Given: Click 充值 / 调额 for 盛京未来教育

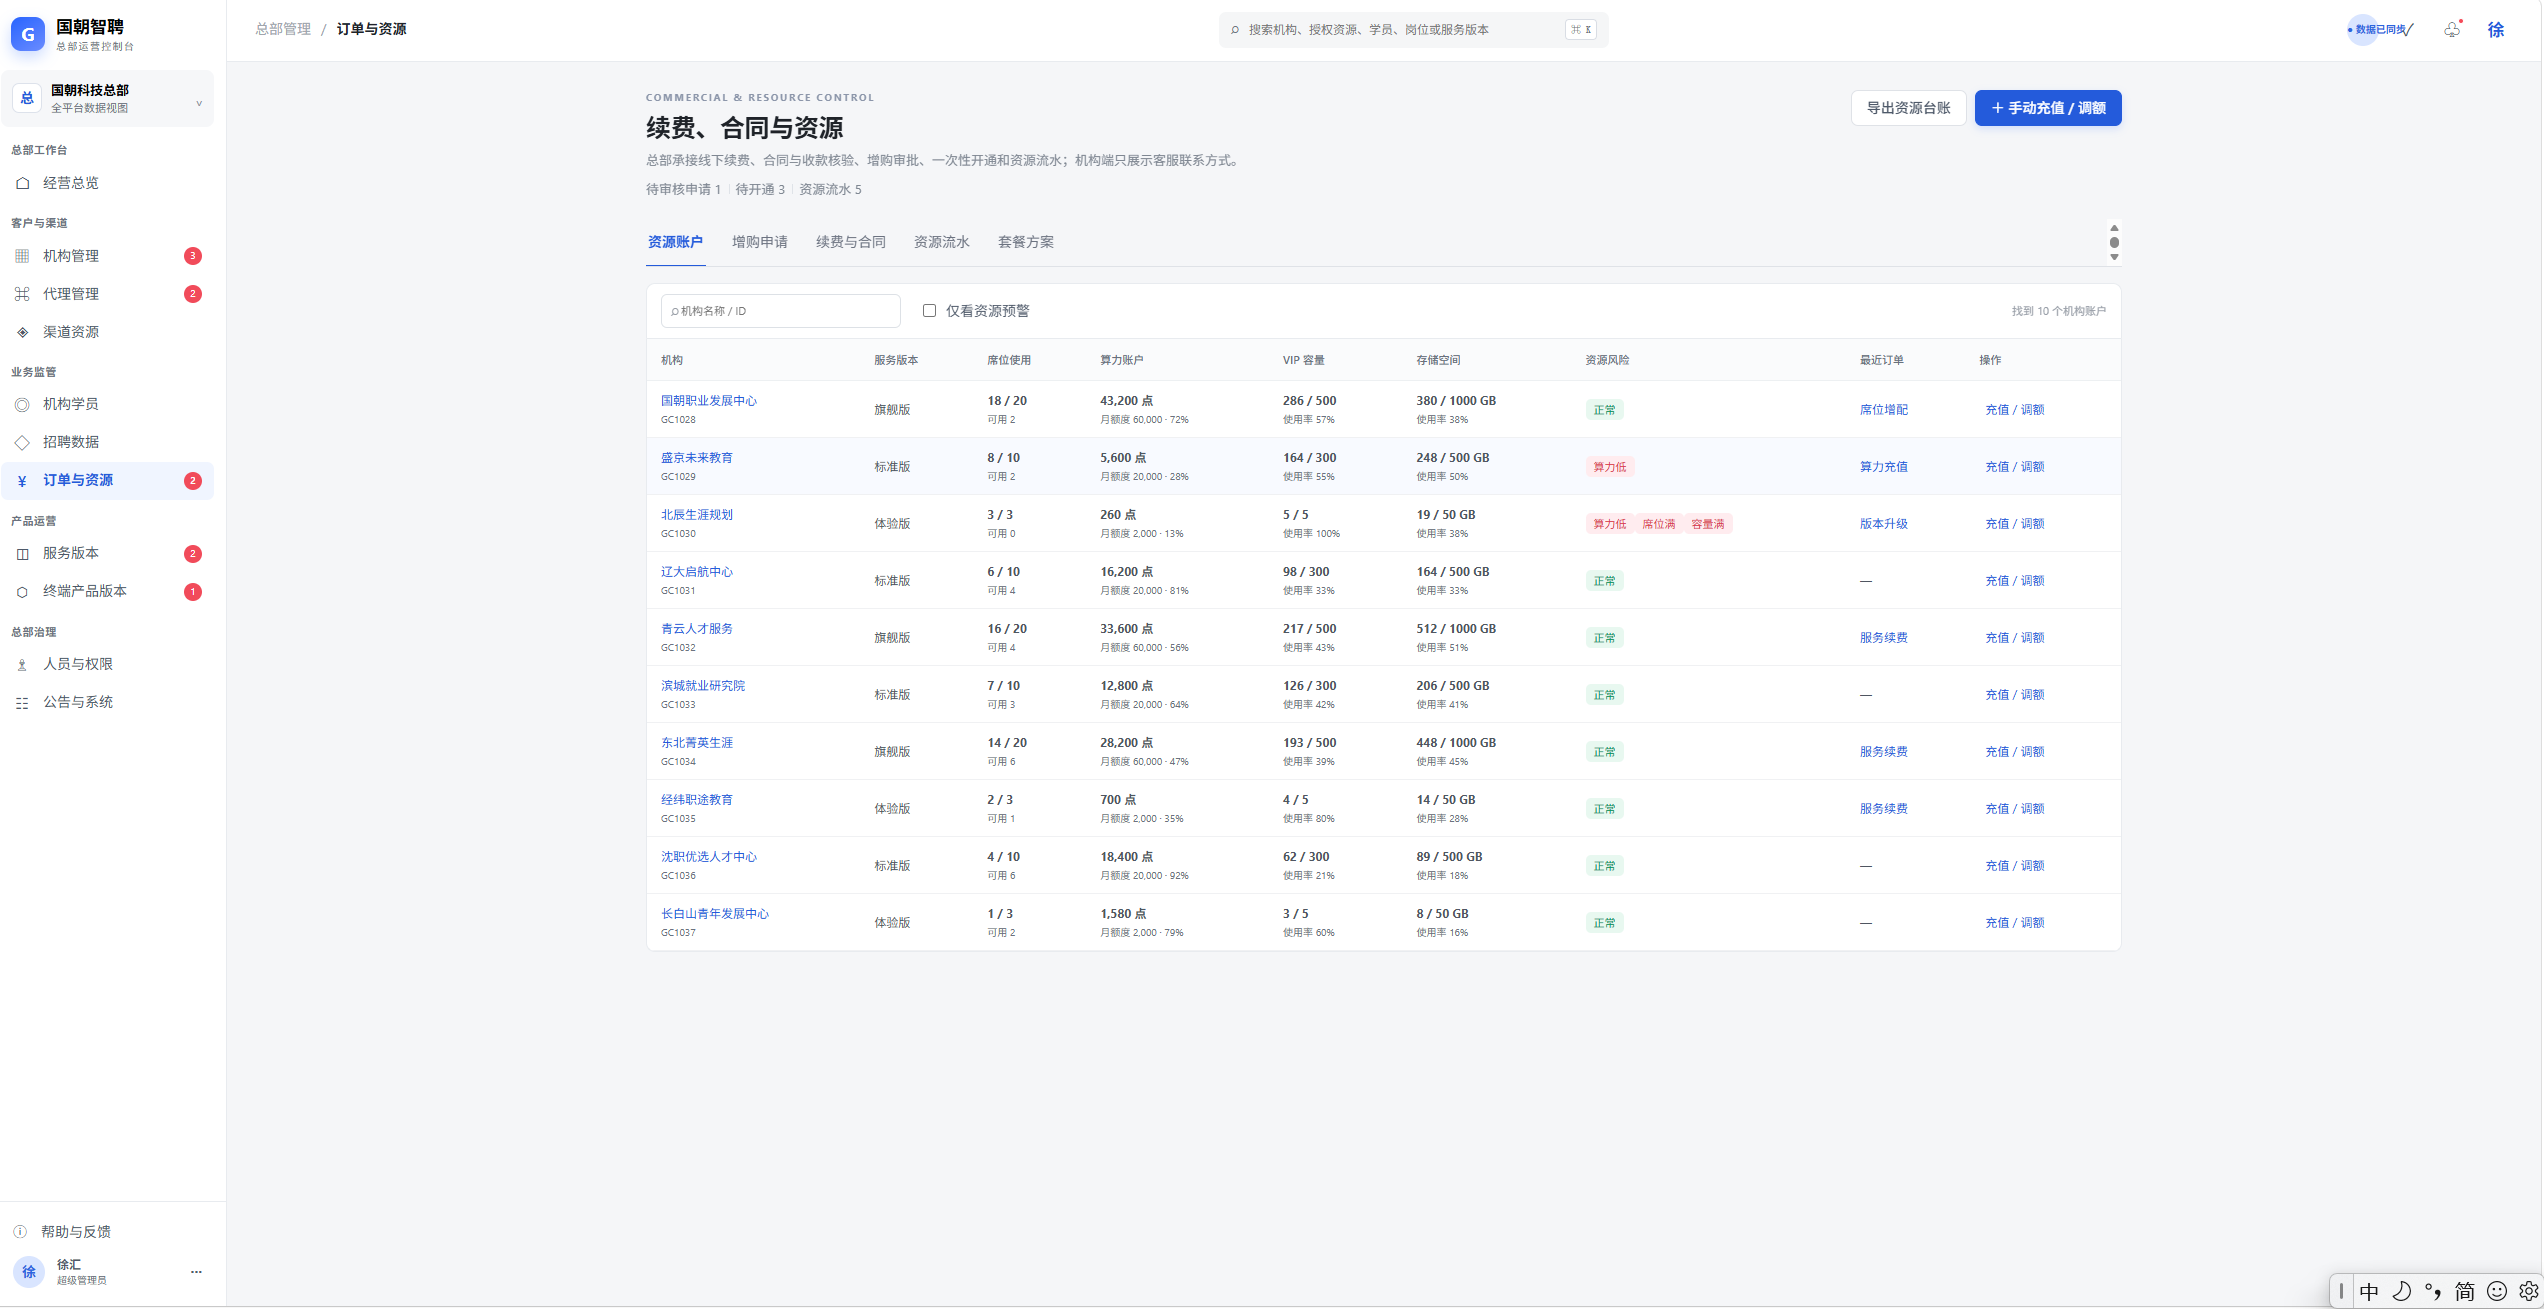Looking at the screenshot, I should pos(2014,467).
